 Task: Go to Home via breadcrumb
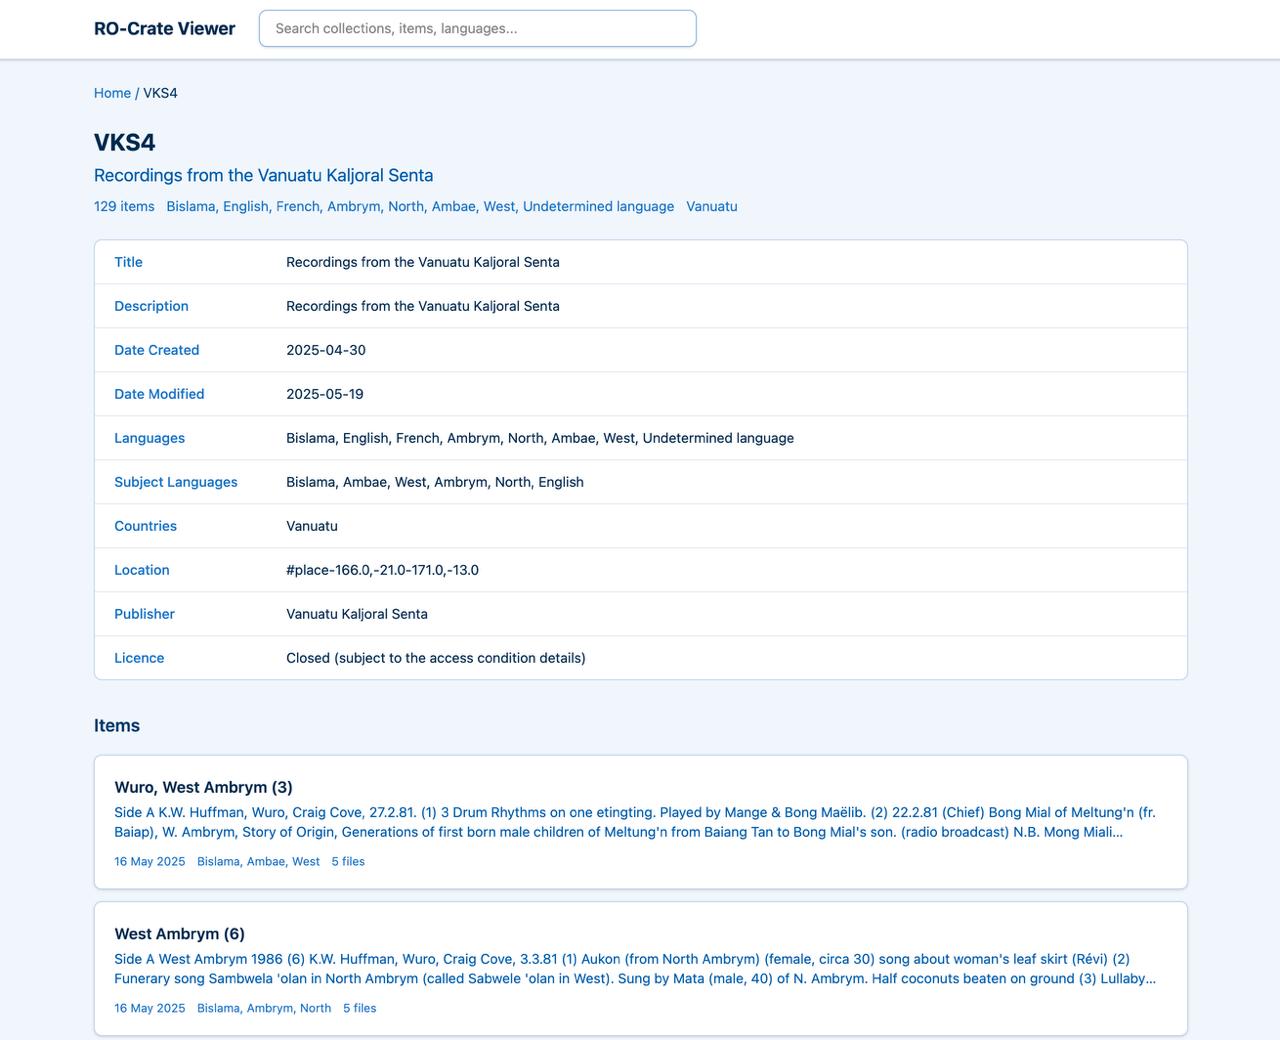(x=112, y=93)
